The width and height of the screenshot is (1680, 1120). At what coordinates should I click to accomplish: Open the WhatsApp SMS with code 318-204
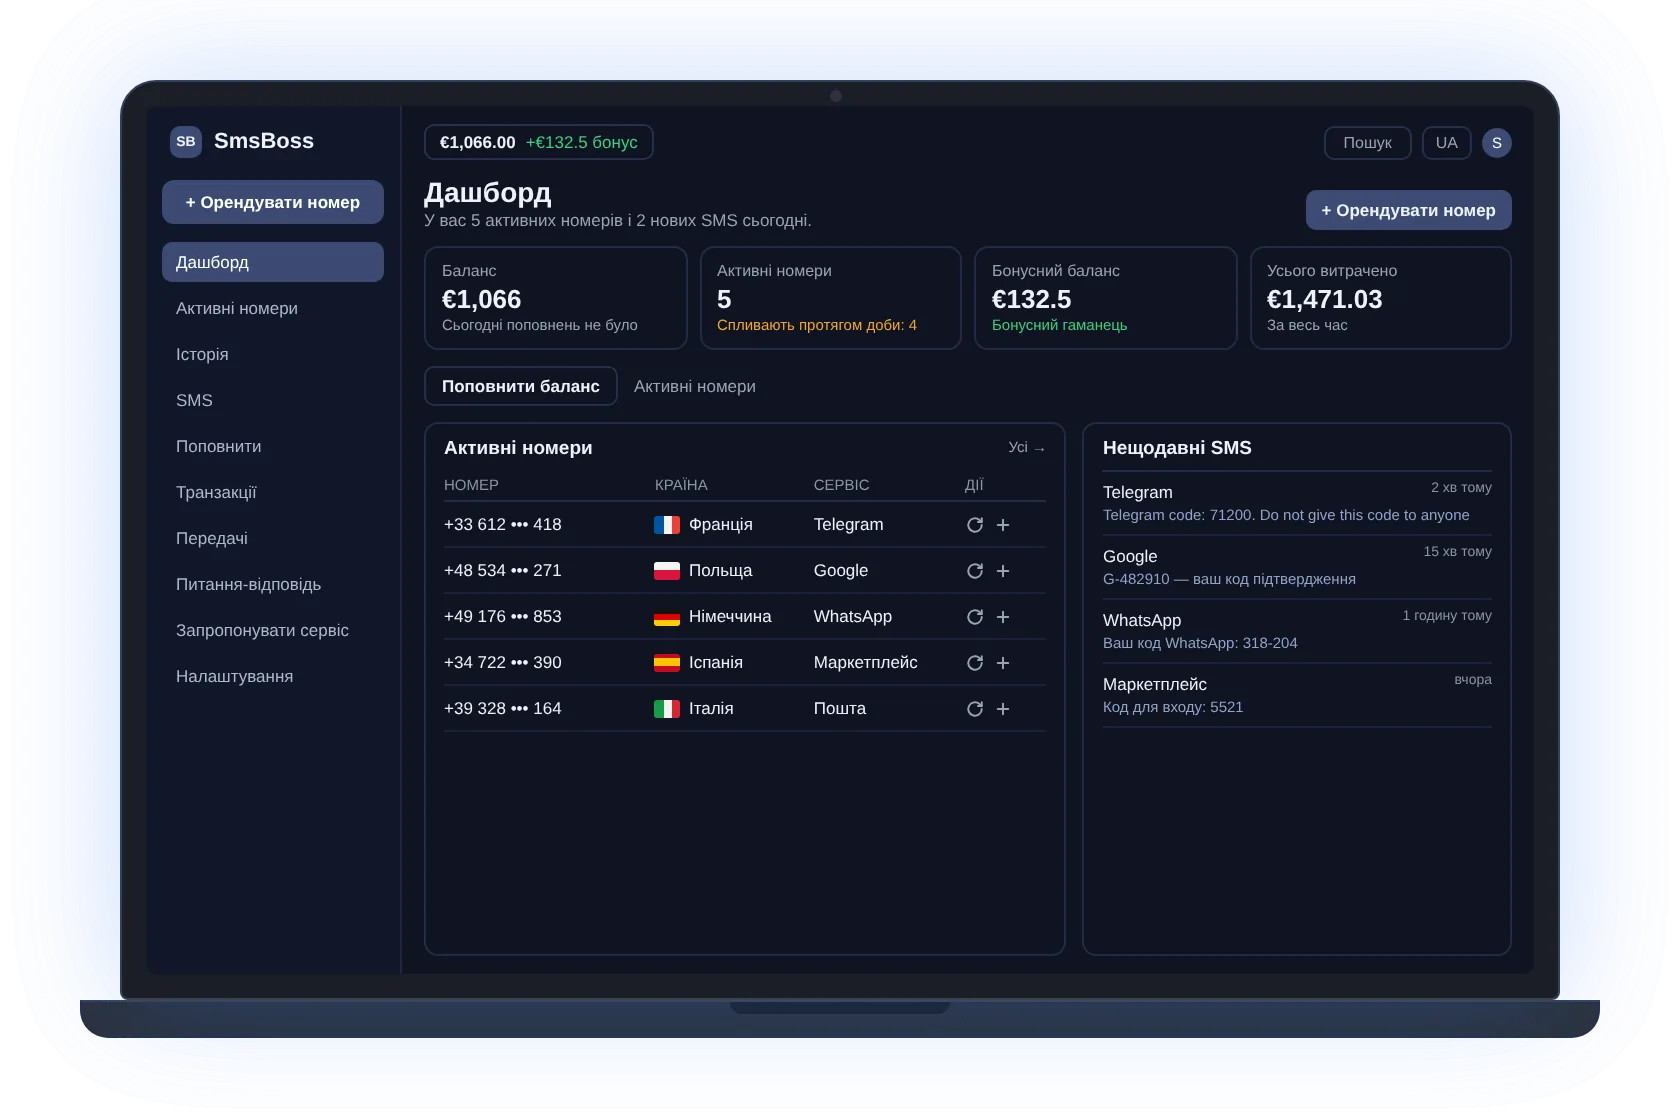tap(1297, 631)
